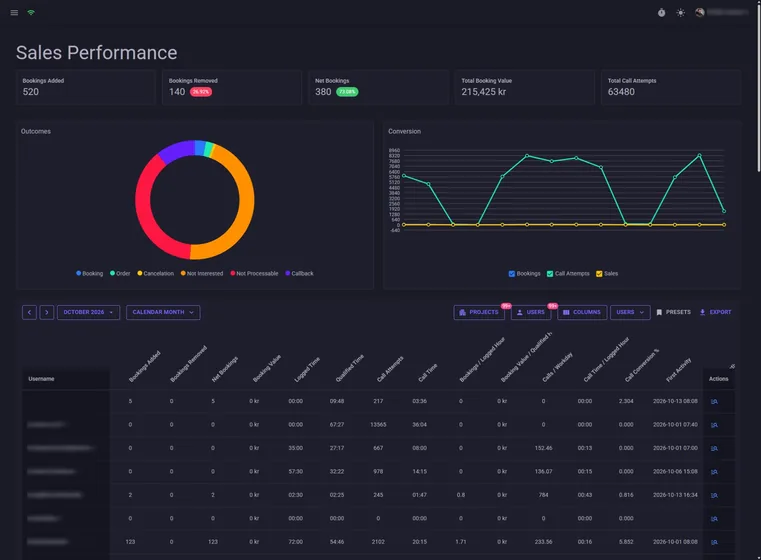Click the purple Callback donut segment
Image resolution: width=761 pixels, height=560 pixels.
tap(175, 151)
